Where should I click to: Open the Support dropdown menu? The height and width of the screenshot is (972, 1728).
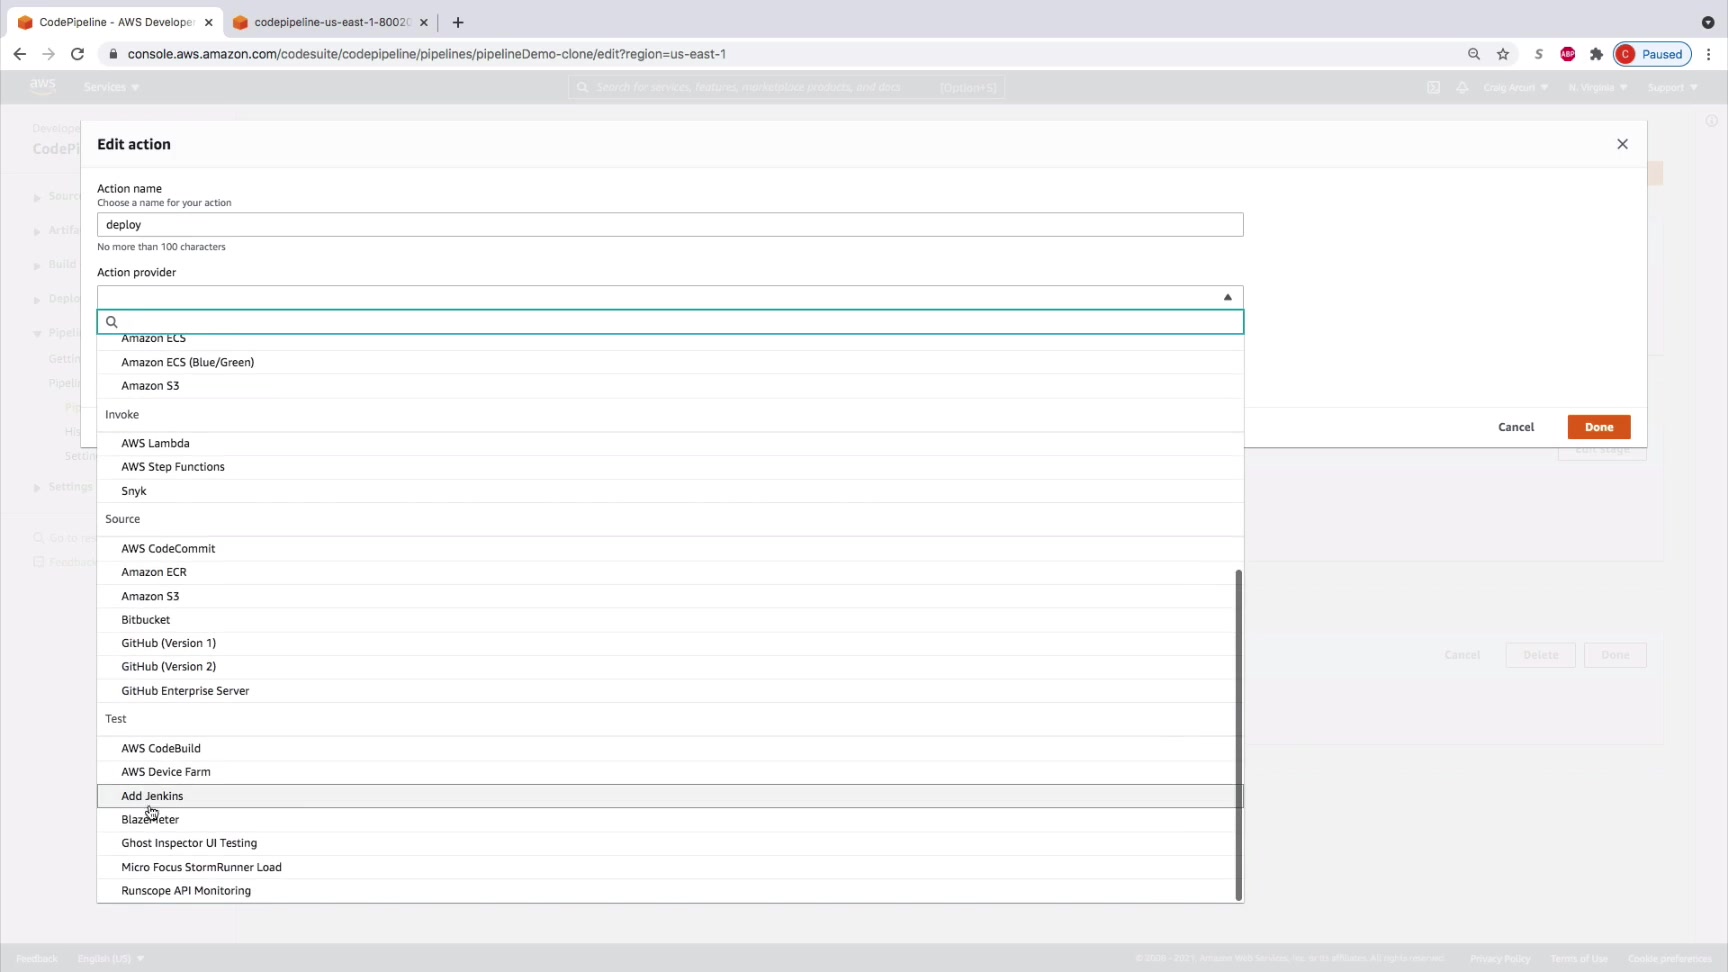click(x=1673, y=87)
